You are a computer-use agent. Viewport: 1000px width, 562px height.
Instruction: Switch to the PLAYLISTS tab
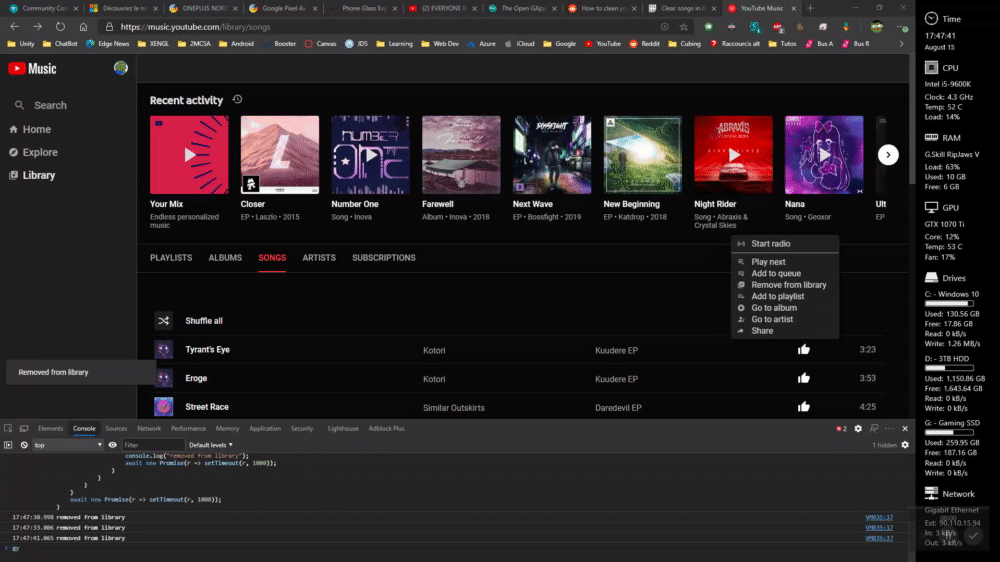point(171,258)
